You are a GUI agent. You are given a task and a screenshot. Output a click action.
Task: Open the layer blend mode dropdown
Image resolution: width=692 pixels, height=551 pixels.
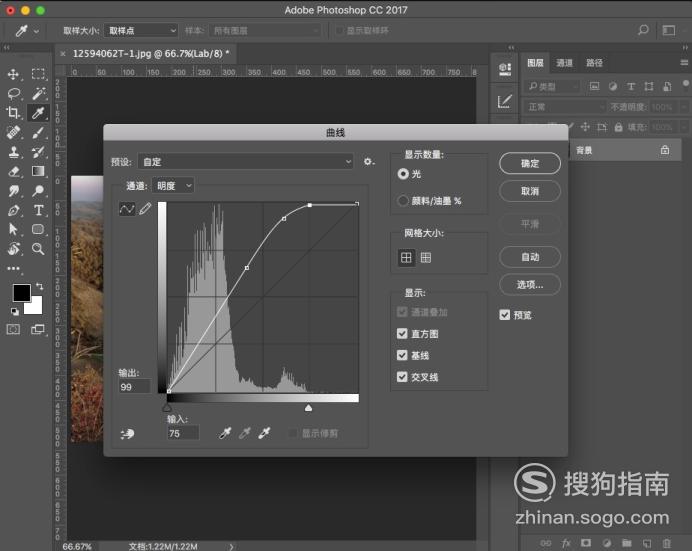[565, 107]
